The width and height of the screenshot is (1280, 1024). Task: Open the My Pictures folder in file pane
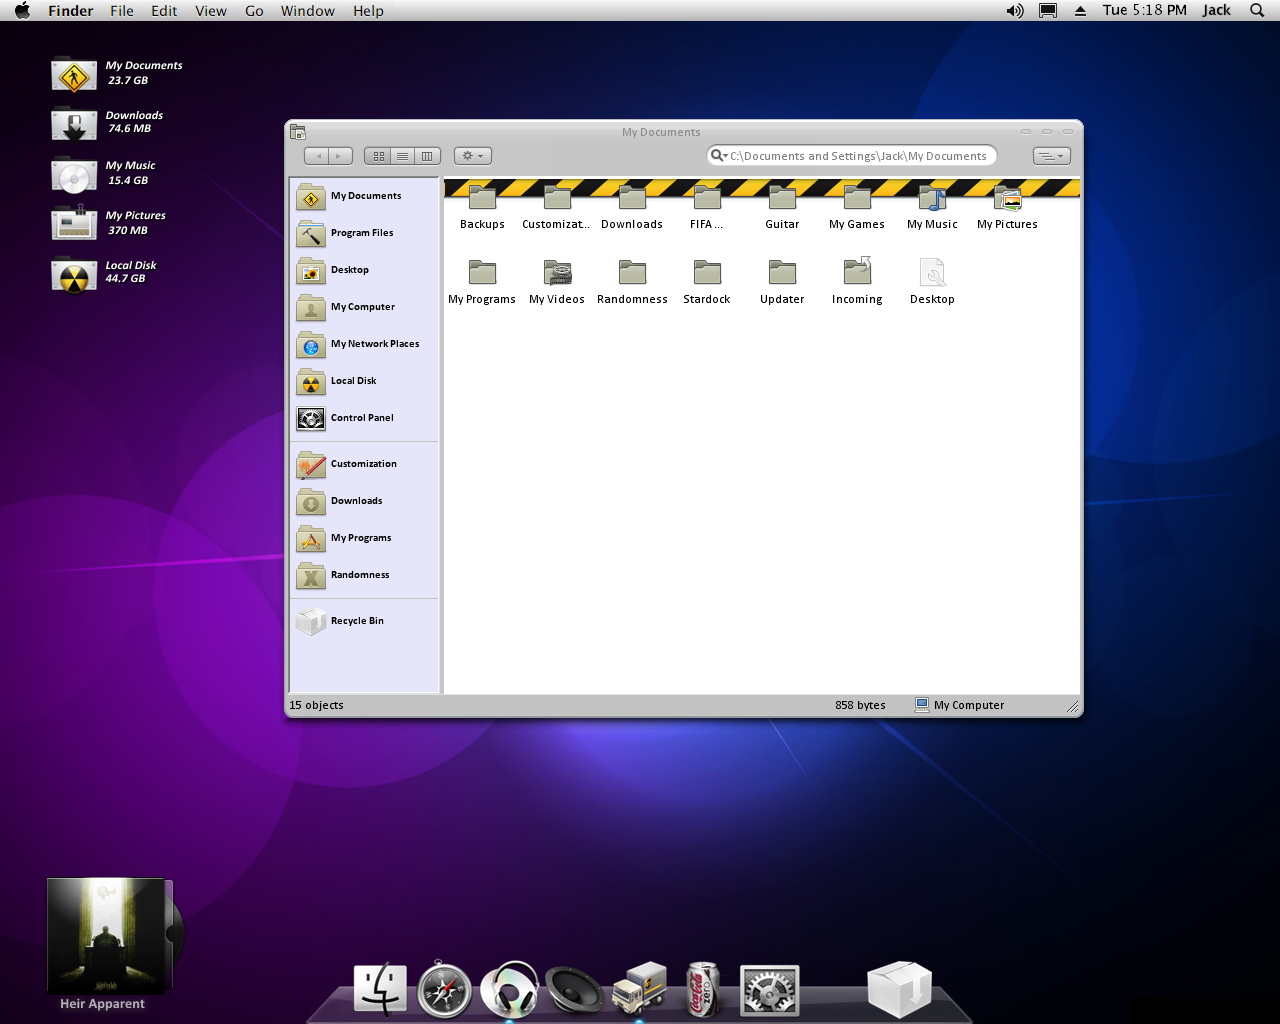(x=1007, y=207)
